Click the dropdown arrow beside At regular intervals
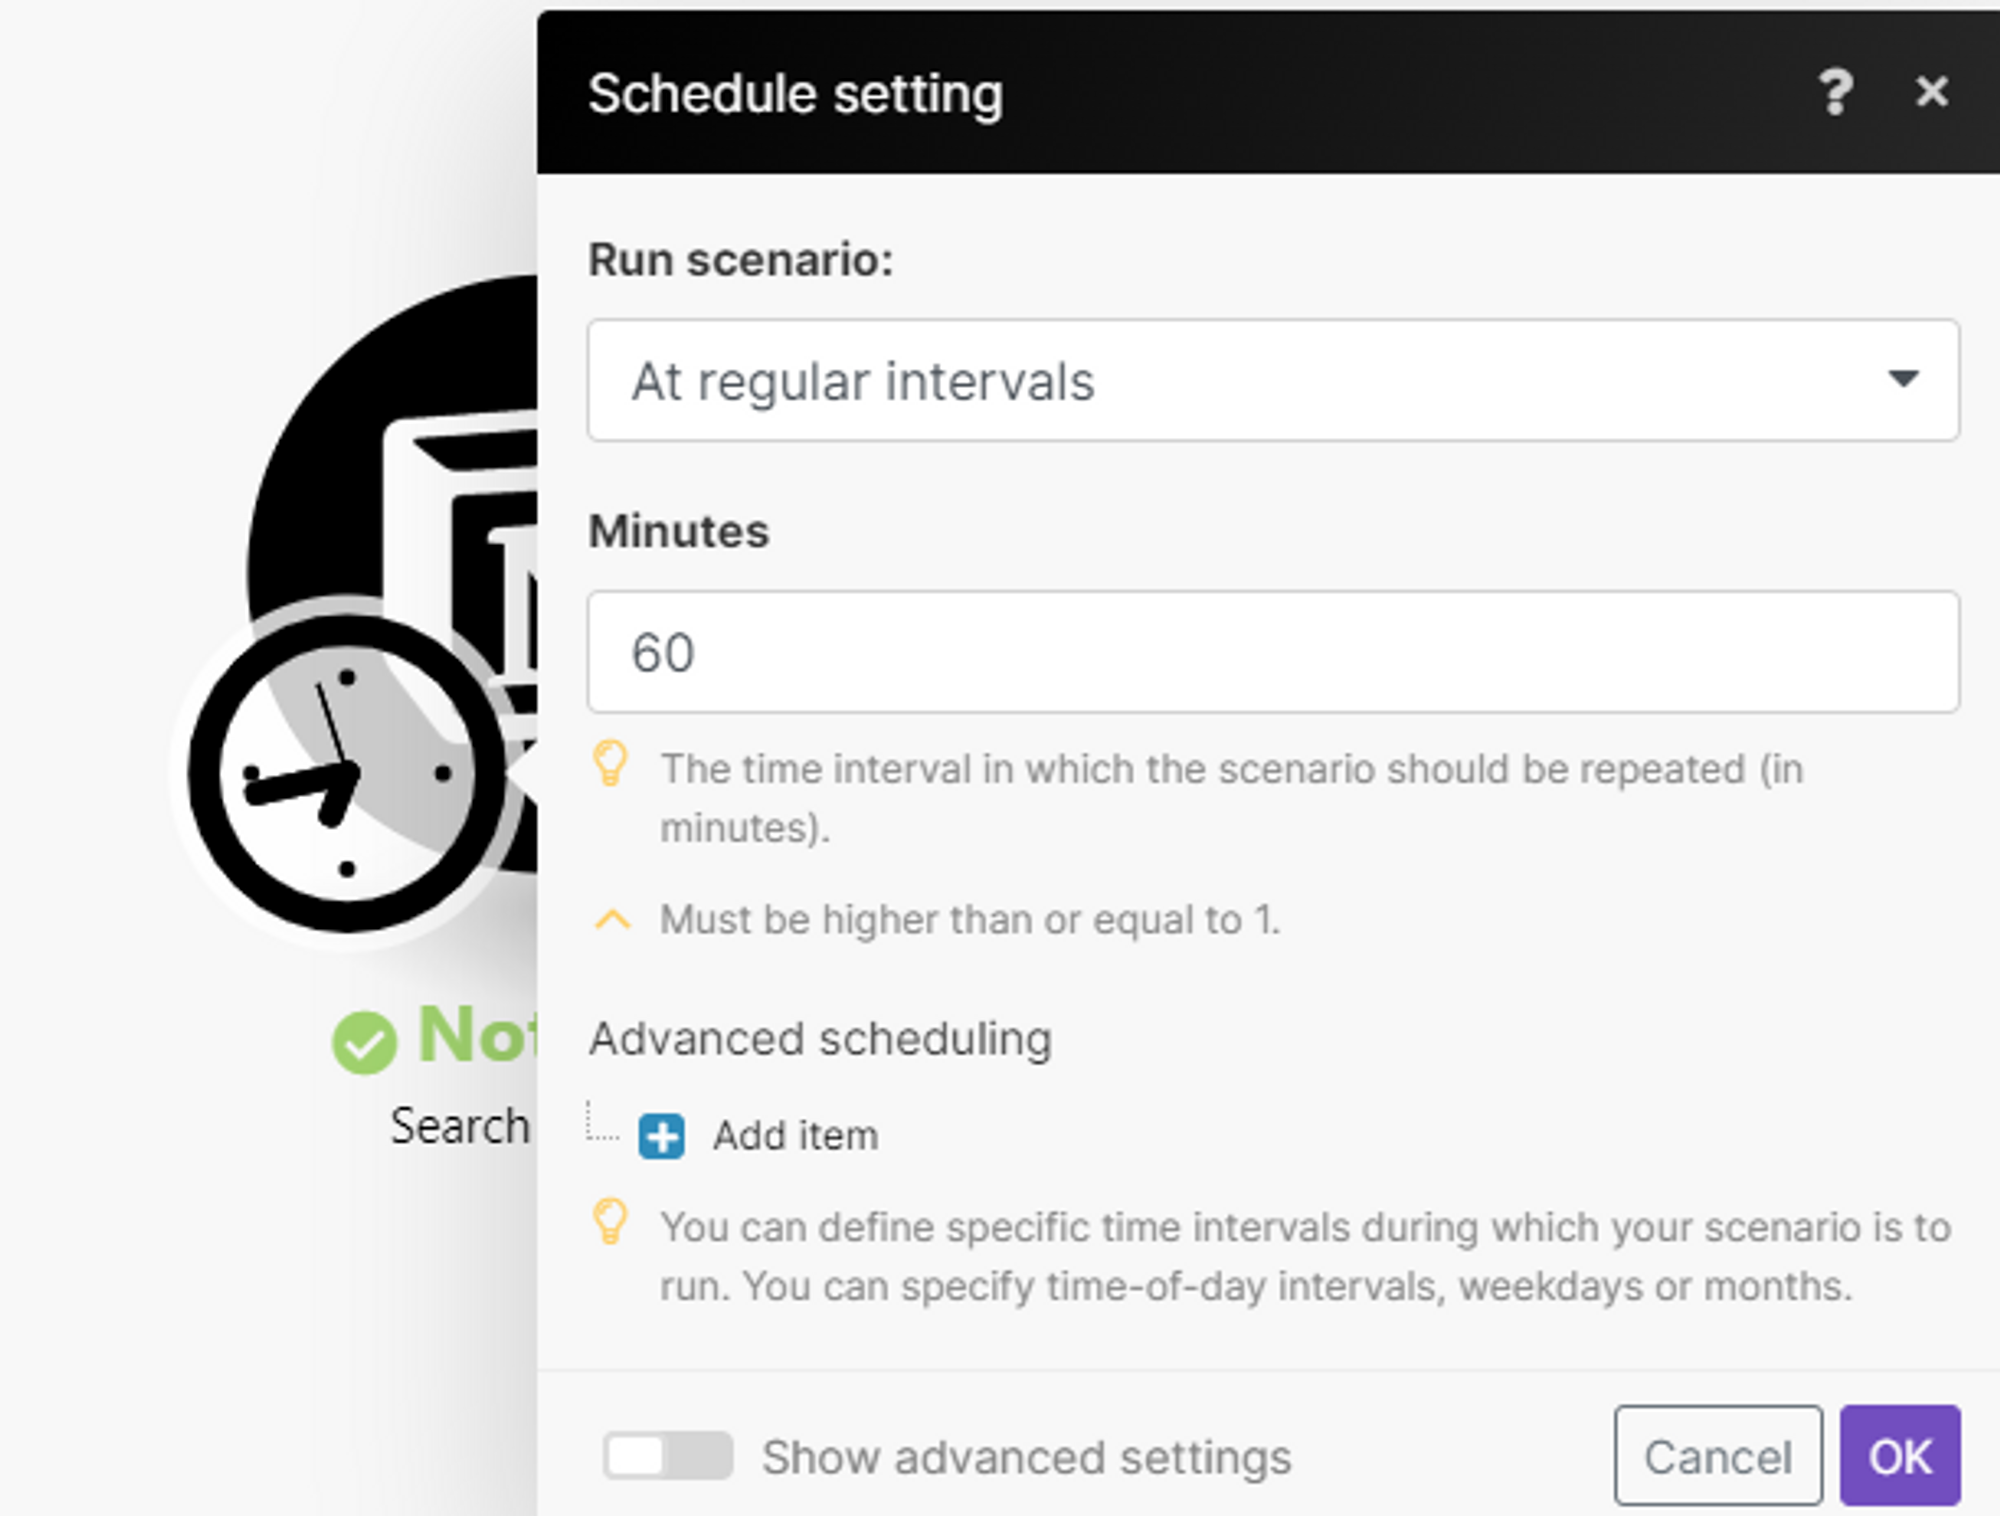This screenshot has width=2000, height=1516. 1903,379
